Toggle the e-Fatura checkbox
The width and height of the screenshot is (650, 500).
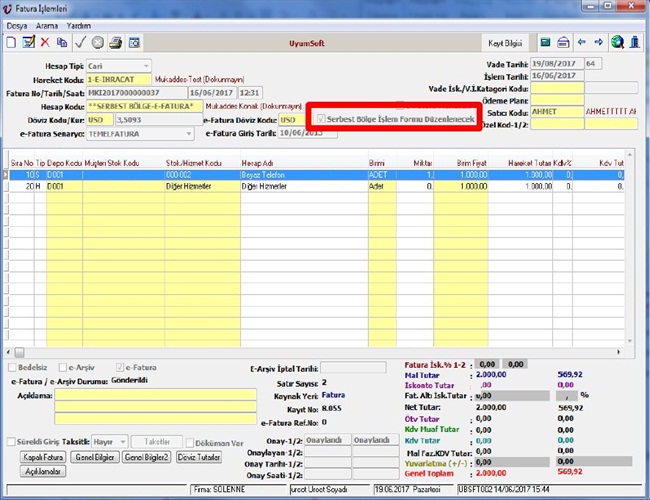pyautogui.click(x=120, y=367)
